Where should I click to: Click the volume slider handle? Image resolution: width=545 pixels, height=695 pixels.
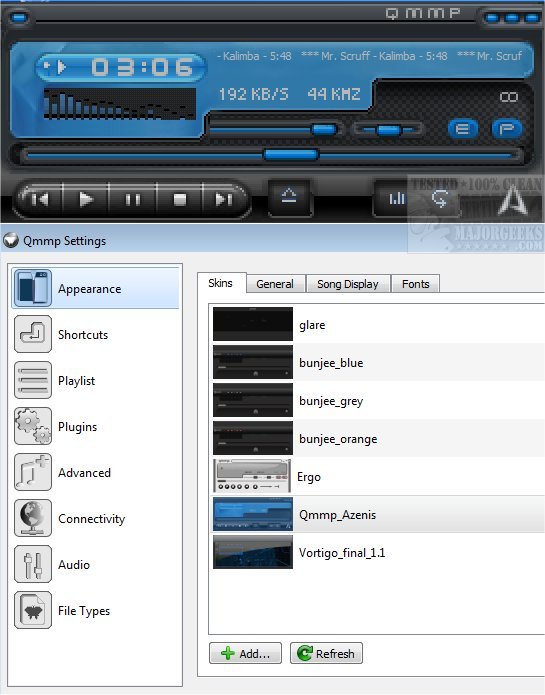tap(324, 129)
